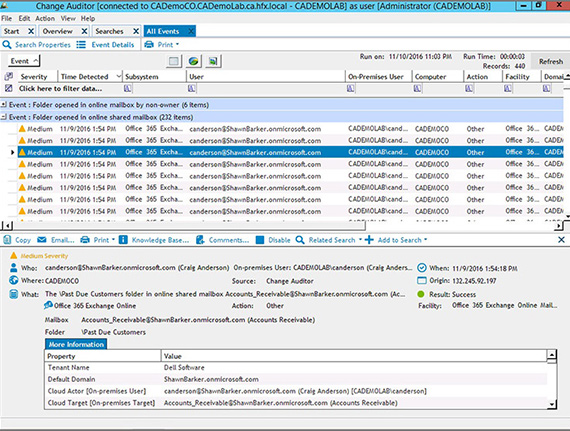
Task: Click the Copy event button
Action: pos(17,240)
